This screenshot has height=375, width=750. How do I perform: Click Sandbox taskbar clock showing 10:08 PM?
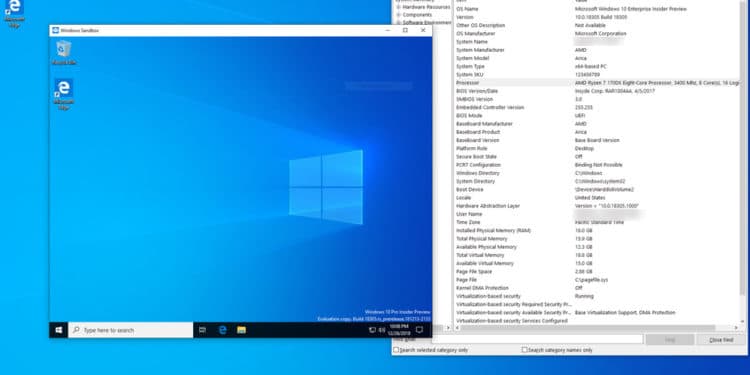tap(398, 330)
